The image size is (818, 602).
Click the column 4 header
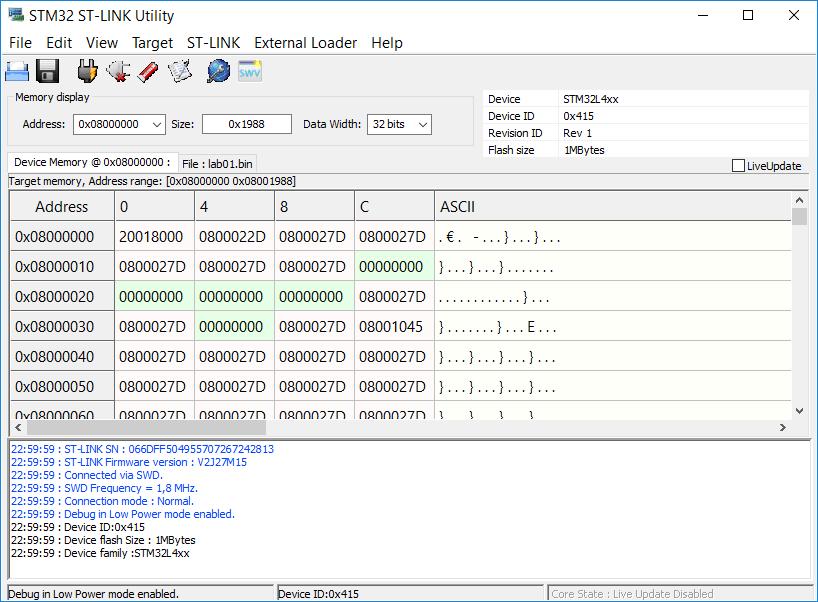[x=234, y=207]
